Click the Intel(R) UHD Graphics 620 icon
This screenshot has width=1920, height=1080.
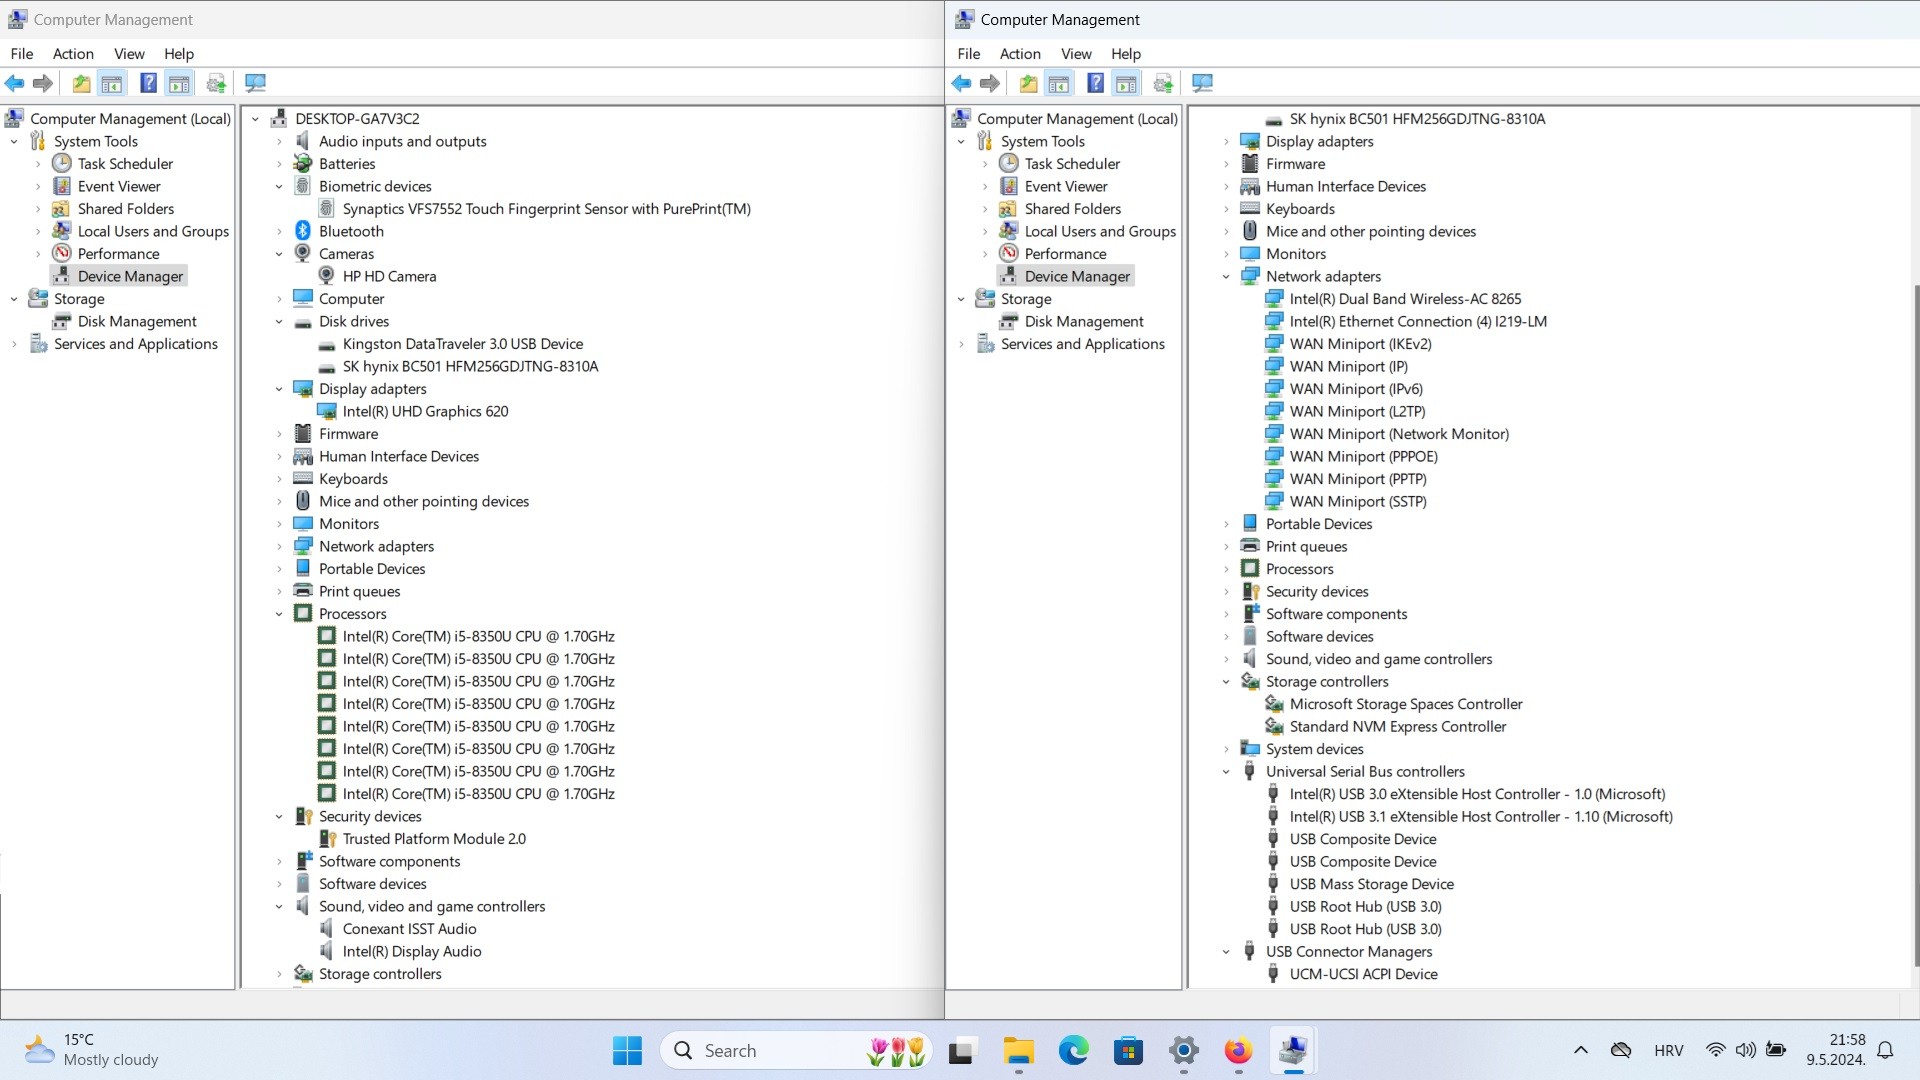(326, 411)
